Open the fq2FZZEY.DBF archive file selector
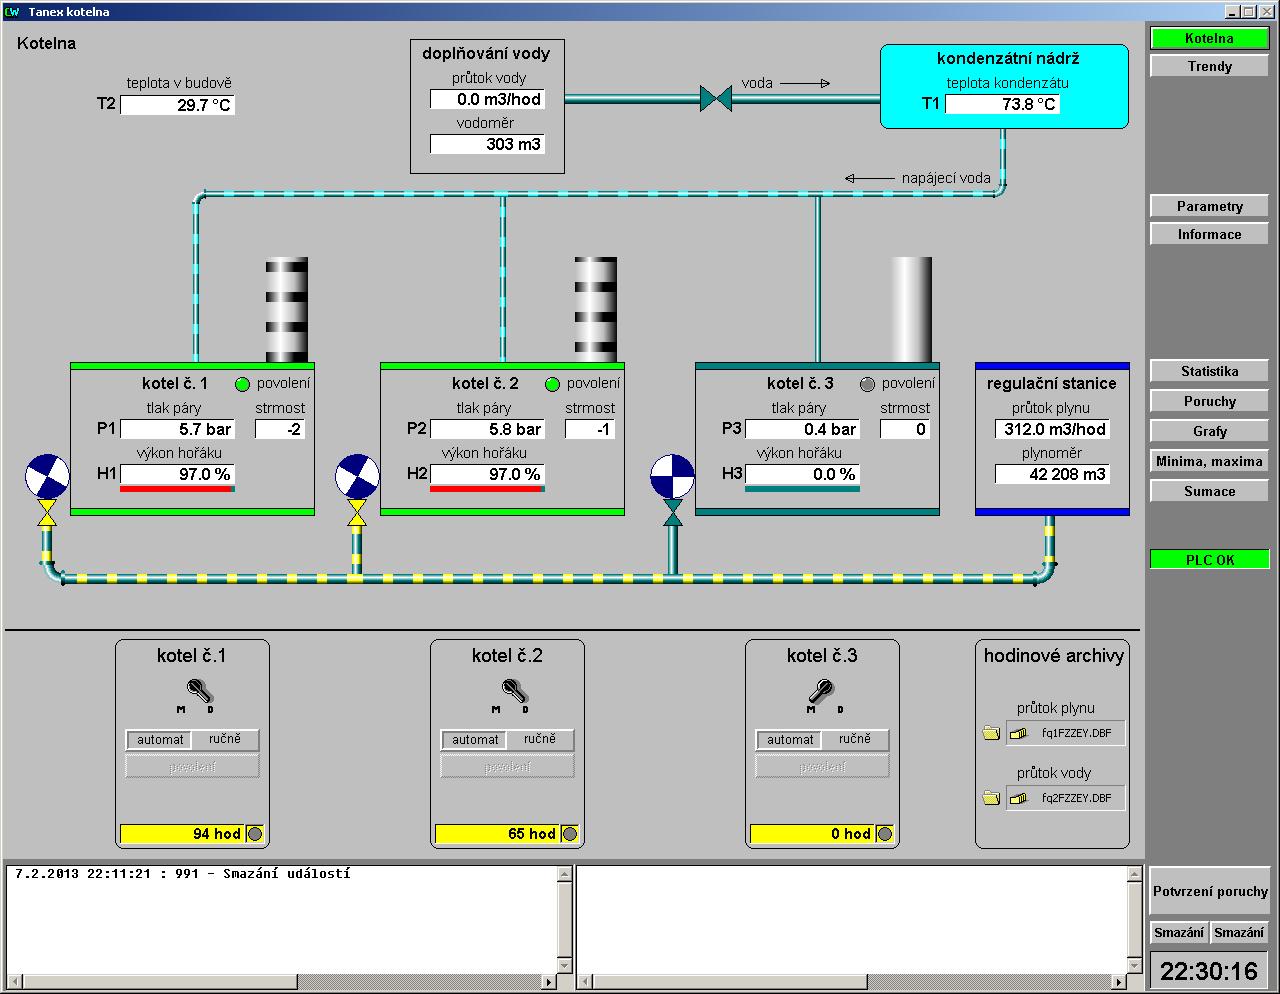 [1066, 798]
